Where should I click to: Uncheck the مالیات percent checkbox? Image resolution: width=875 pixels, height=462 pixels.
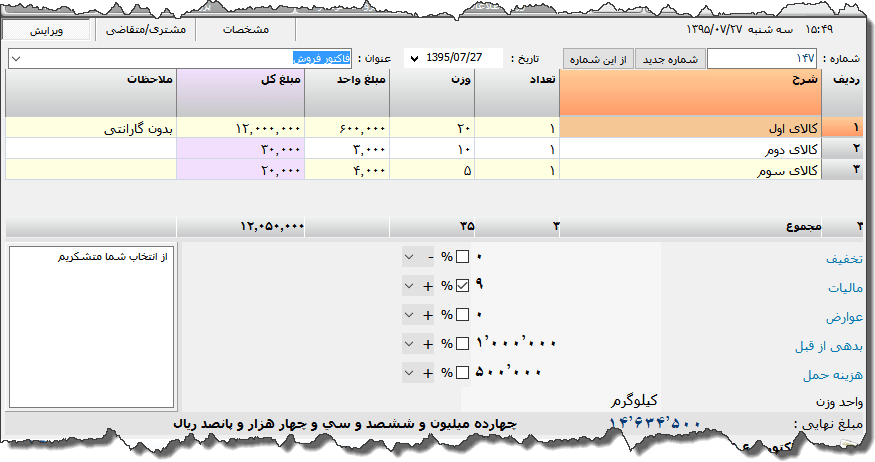pos(462,286)
